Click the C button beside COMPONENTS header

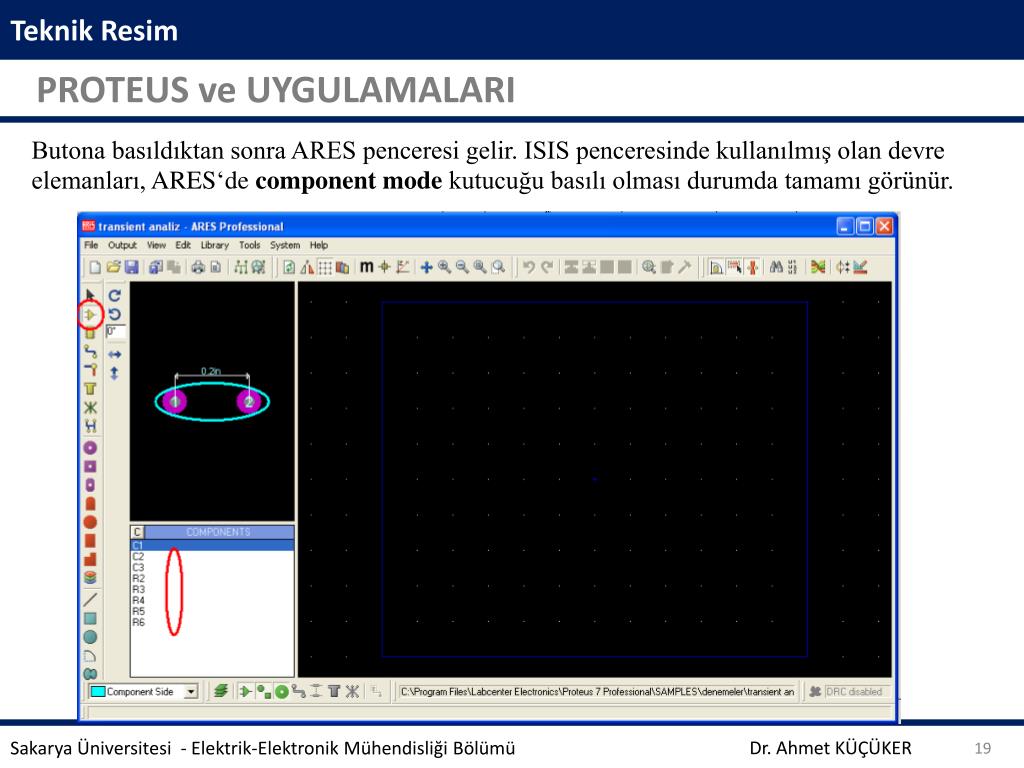click(137, 532)
